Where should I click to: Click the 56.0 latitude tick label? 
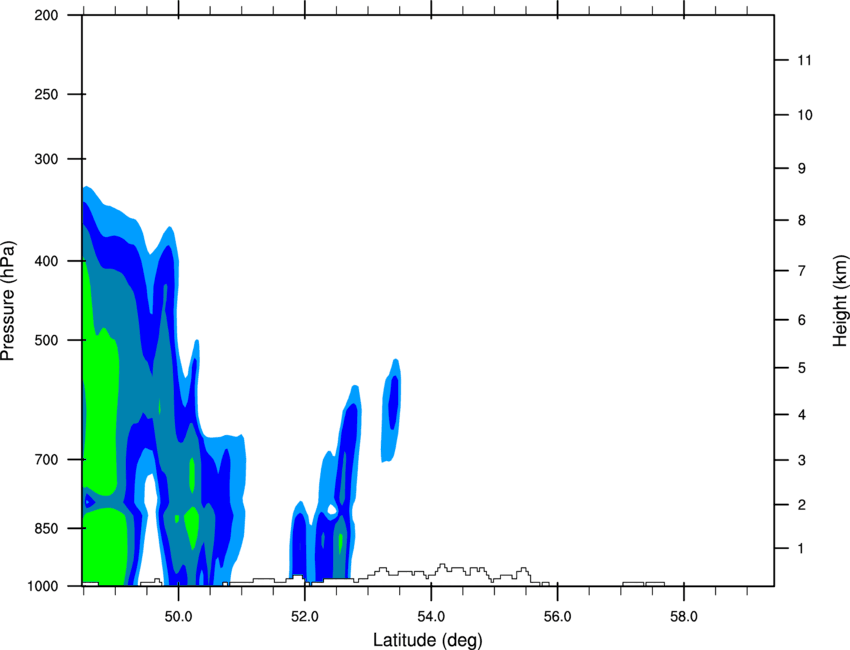[557, 616]
